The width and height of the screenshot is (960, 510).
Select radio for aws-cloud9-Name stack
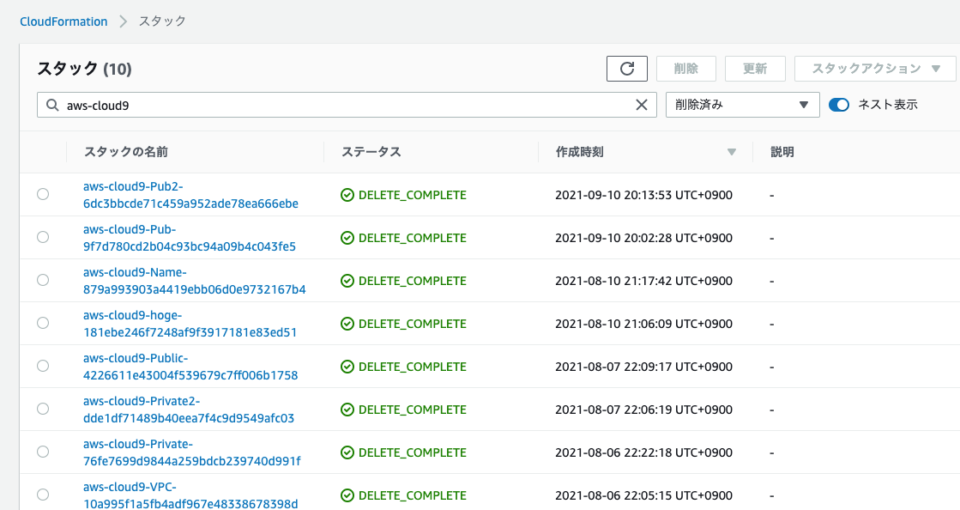click(x=43, y=280)
